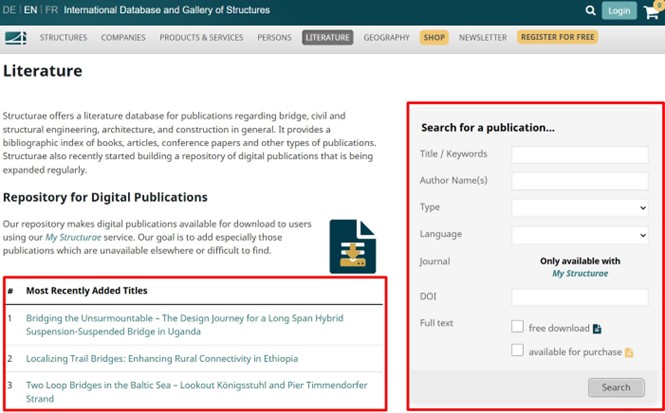Click the Register for Free button

tap(557, 38)
